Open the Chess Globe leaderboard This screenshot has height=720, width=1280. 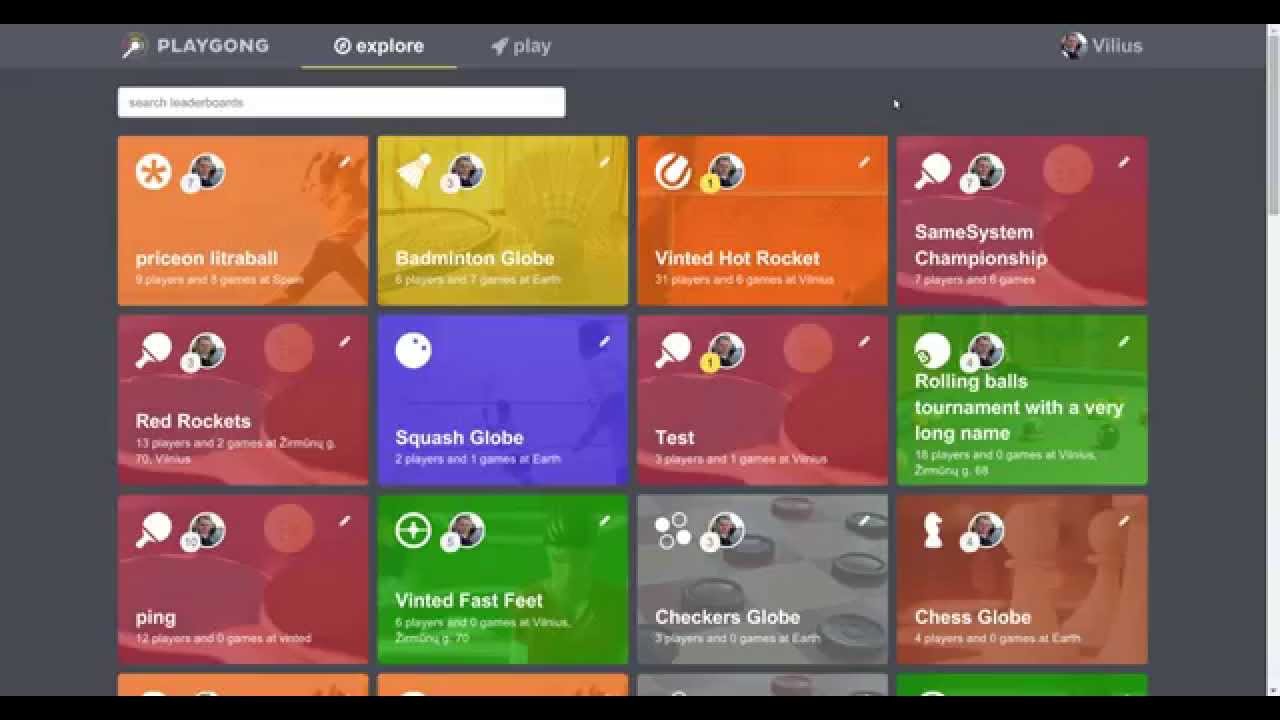pos(973,617)
